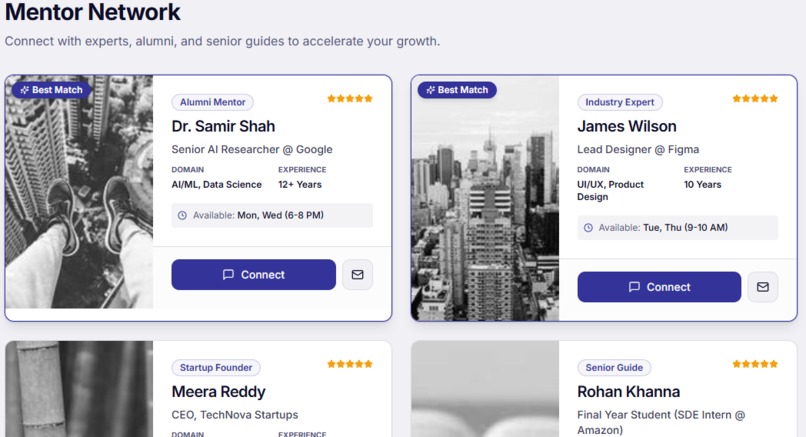The width and height of the screenshot is (806, 437).
Task: Connect with Dr. Samir Shah
Action: [x=253, y=275]
